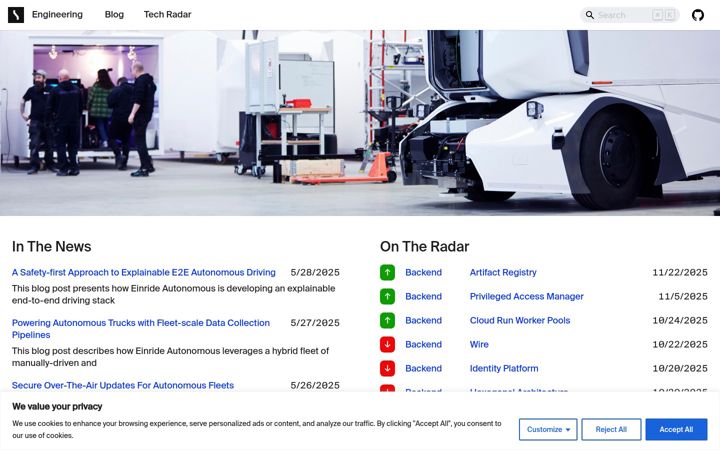Expand the Customize cookie options
Screen dimensions: 720x450
pos(548,429)
